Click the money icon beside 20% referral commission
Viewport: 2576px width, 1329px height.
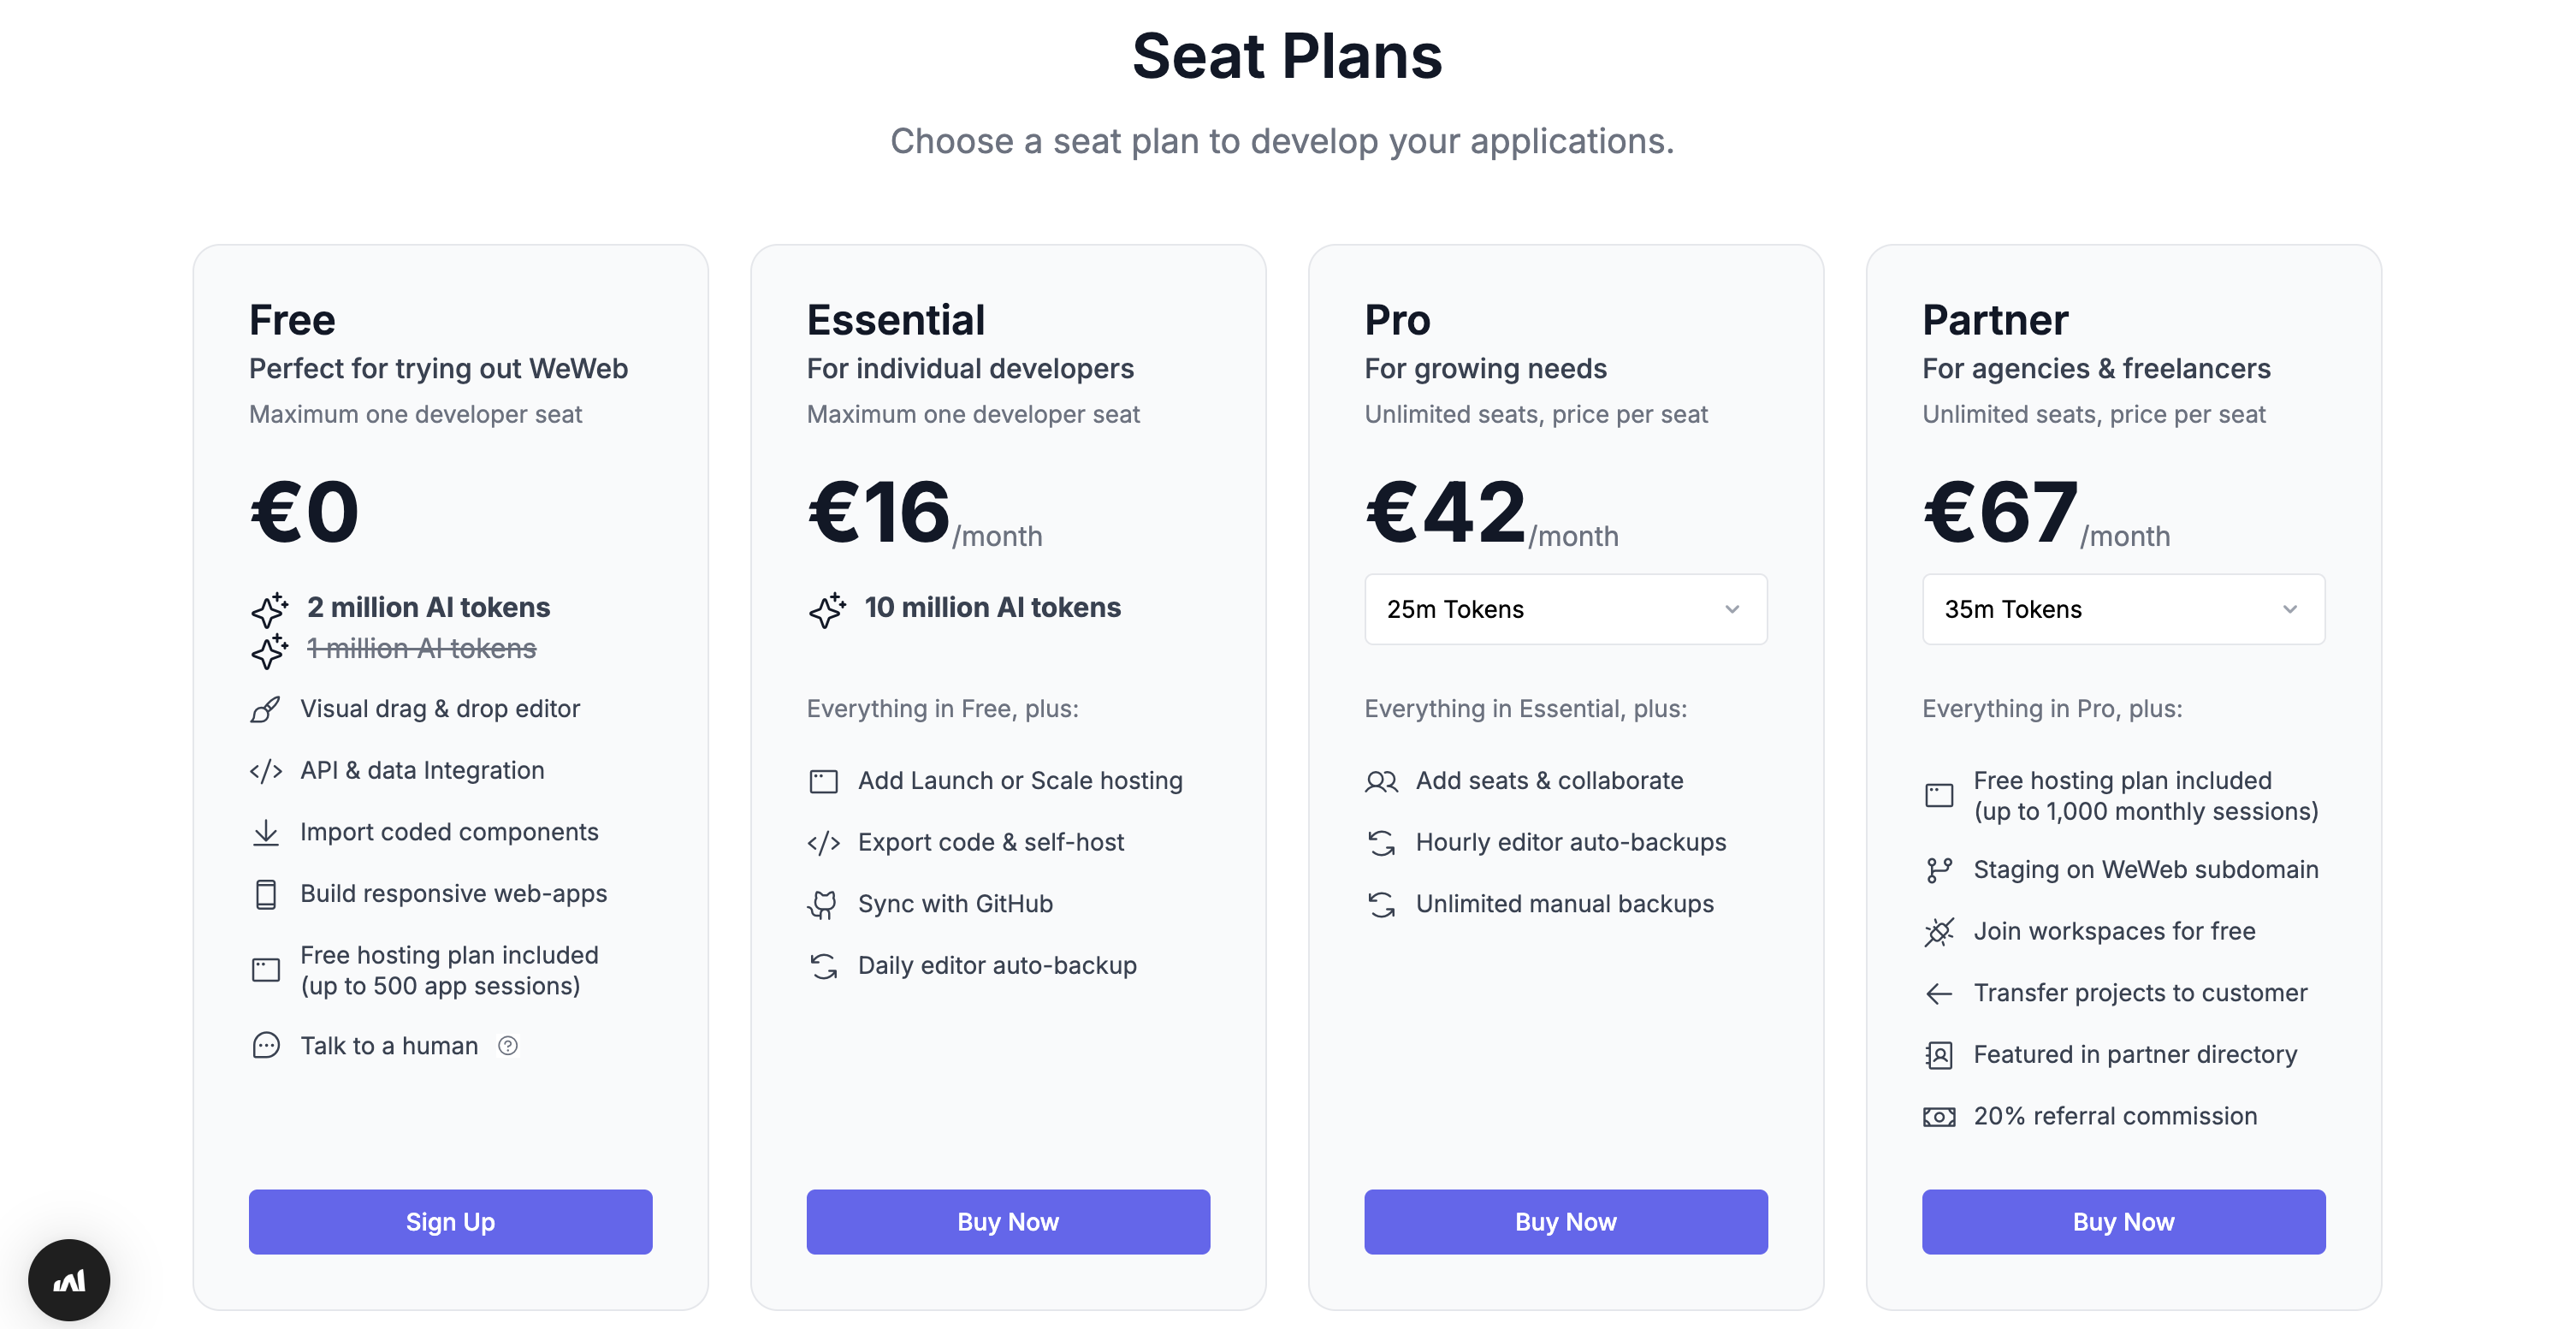click(x=1939, y=1117)
